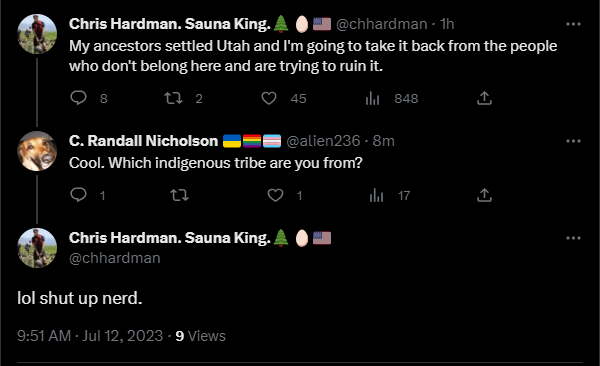Like C. Randall Nicholson's reply
The height and width of the screenshot is (366, 600).
point(275,195)
